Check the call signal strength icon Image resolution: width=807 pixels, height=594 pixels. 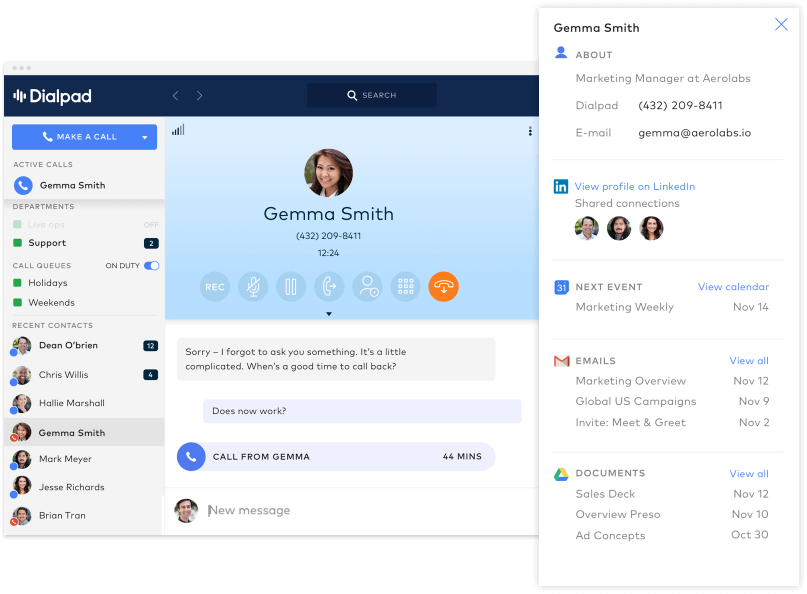pyautogui.click(x=178, y=130)
